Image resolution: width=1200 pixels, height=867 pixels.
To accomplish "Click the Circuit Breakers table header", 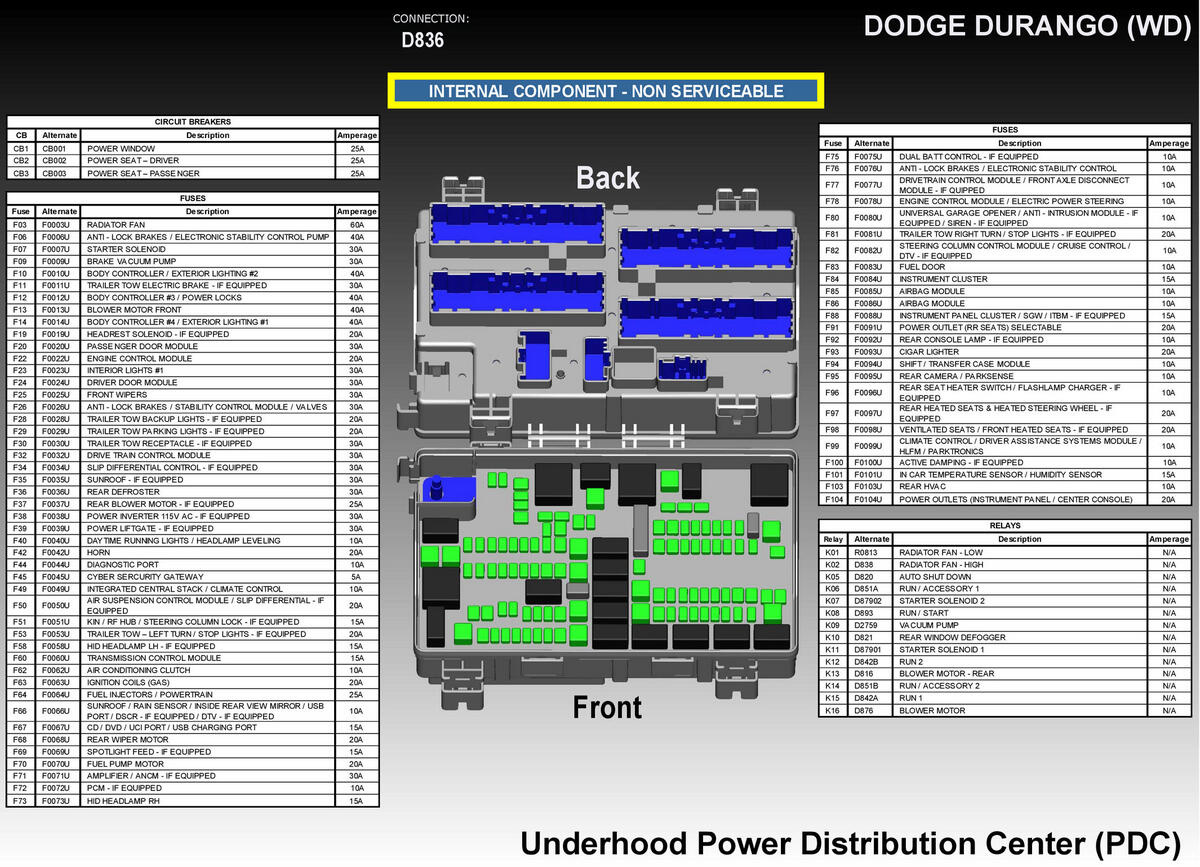I will 193,122.
